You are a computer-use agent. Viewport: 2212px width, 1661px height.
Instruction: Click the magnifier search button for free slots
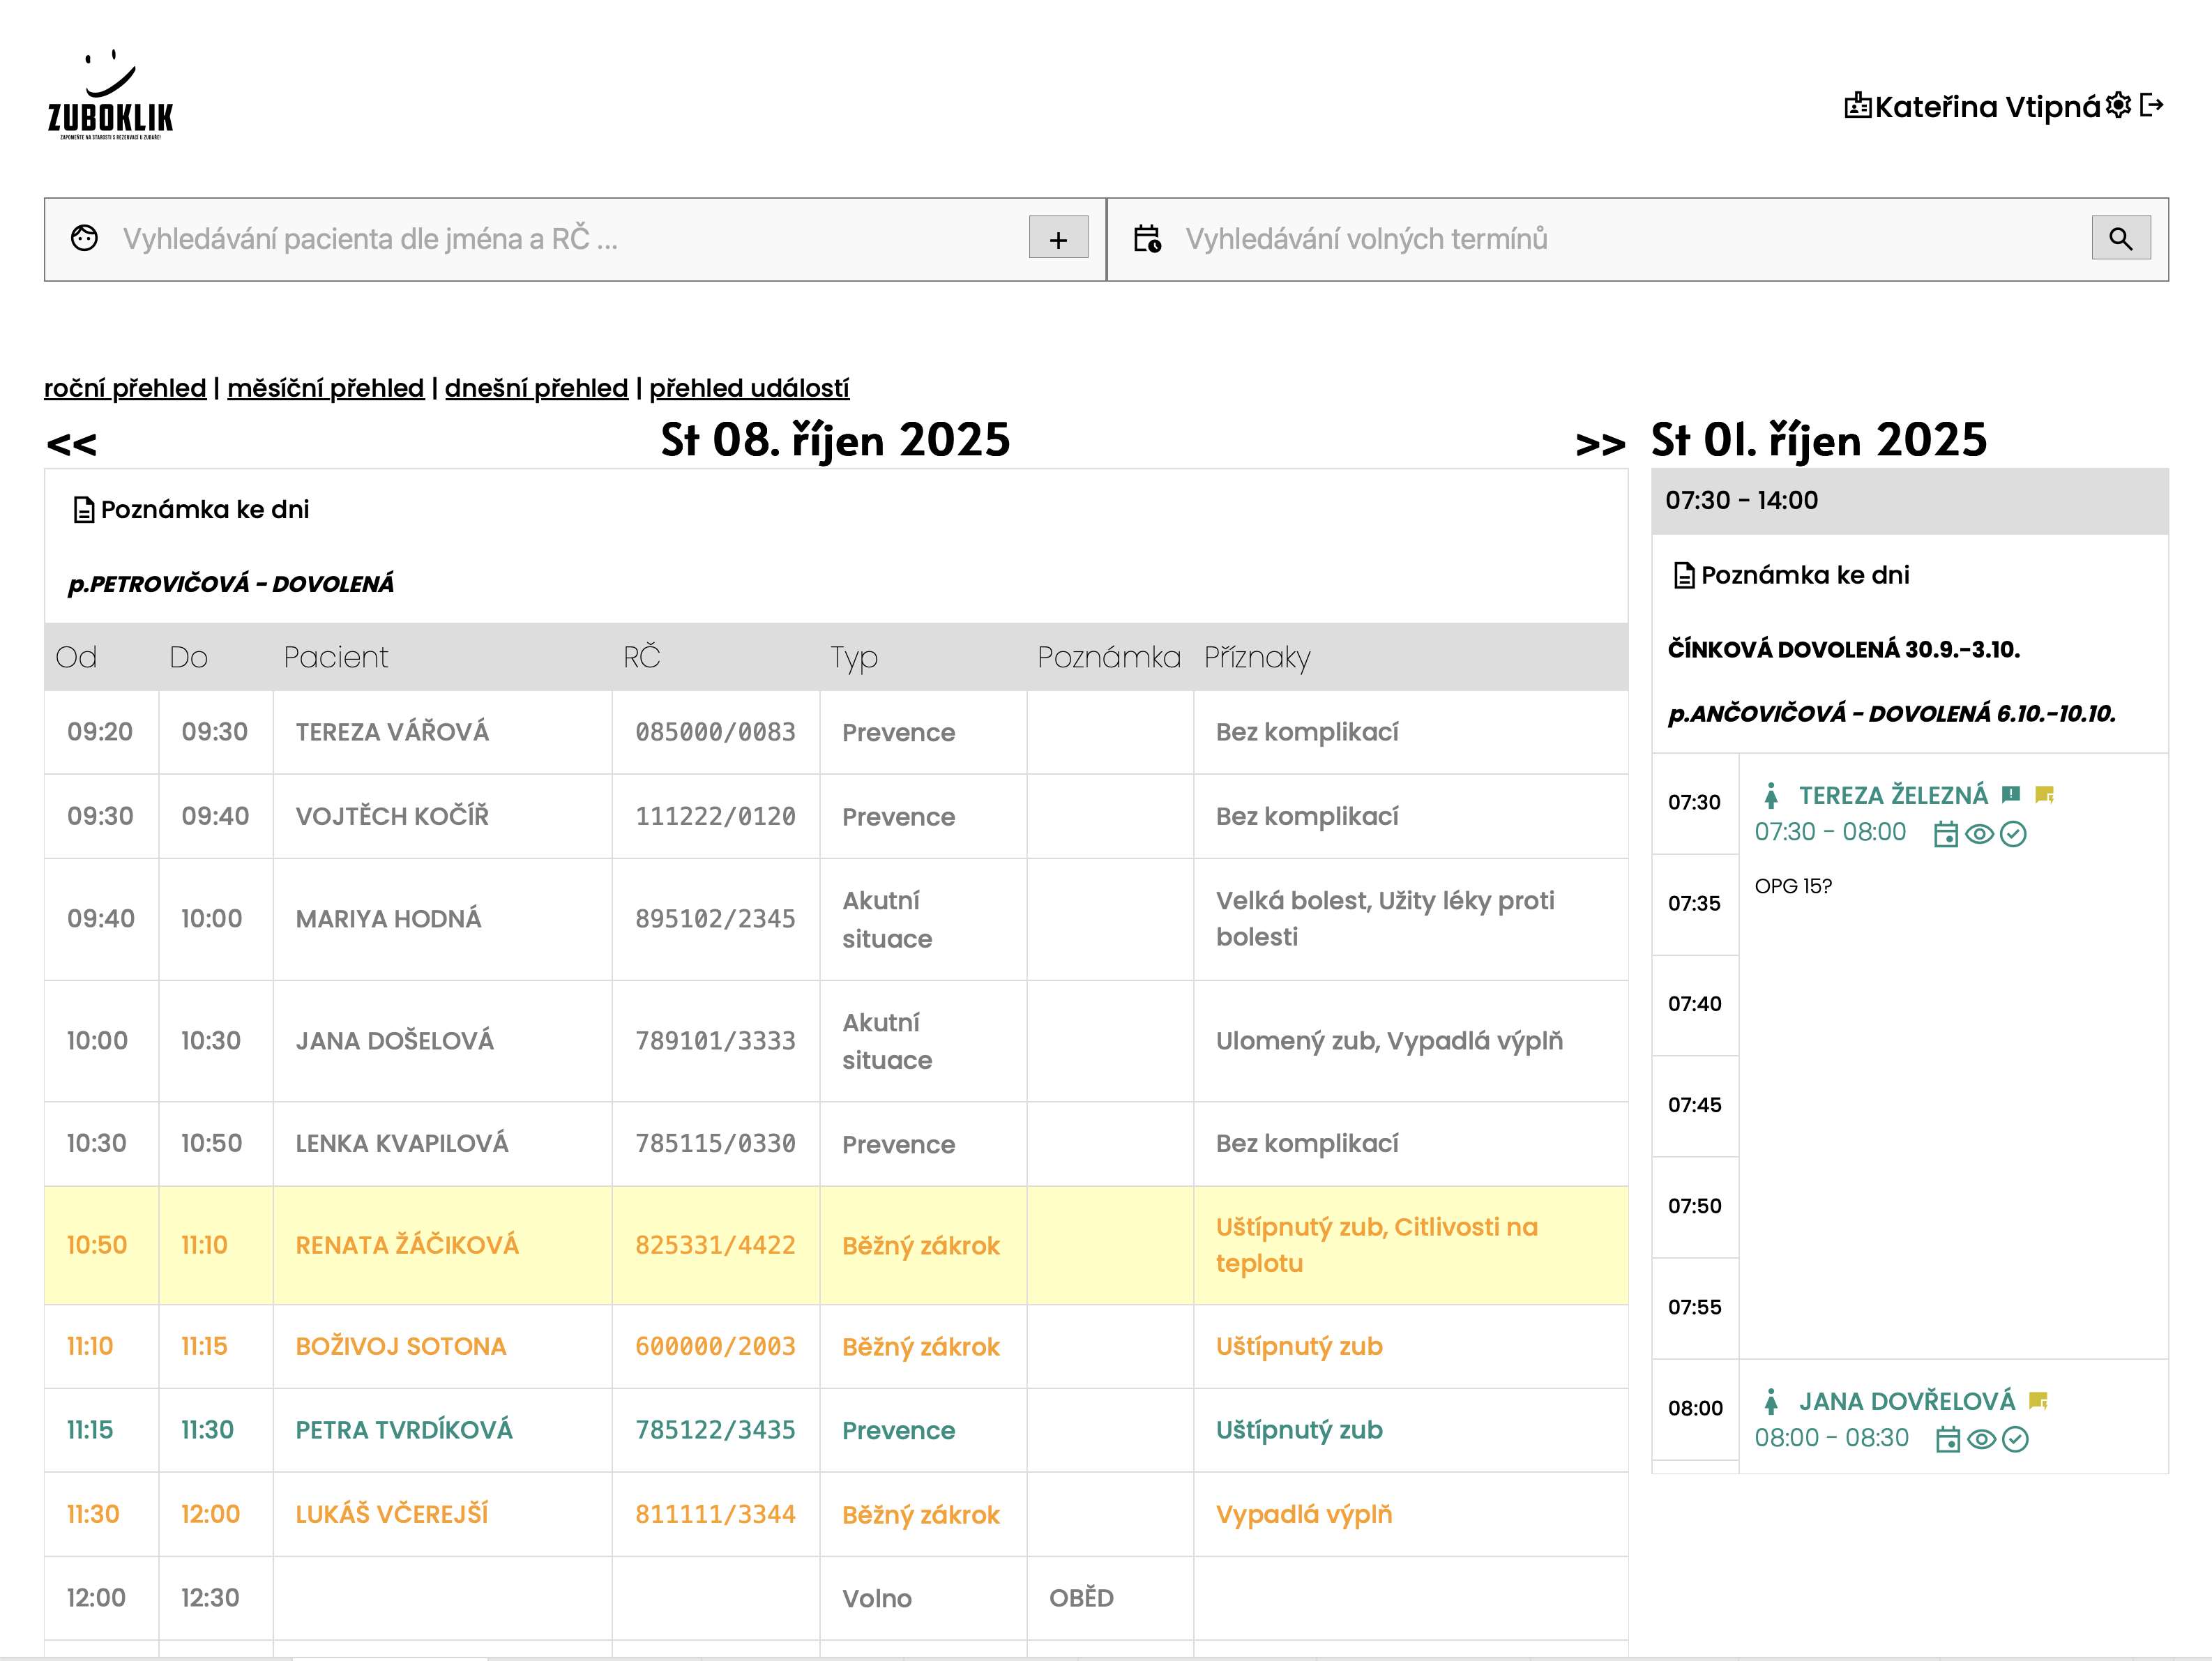[x=2120, y=239]
